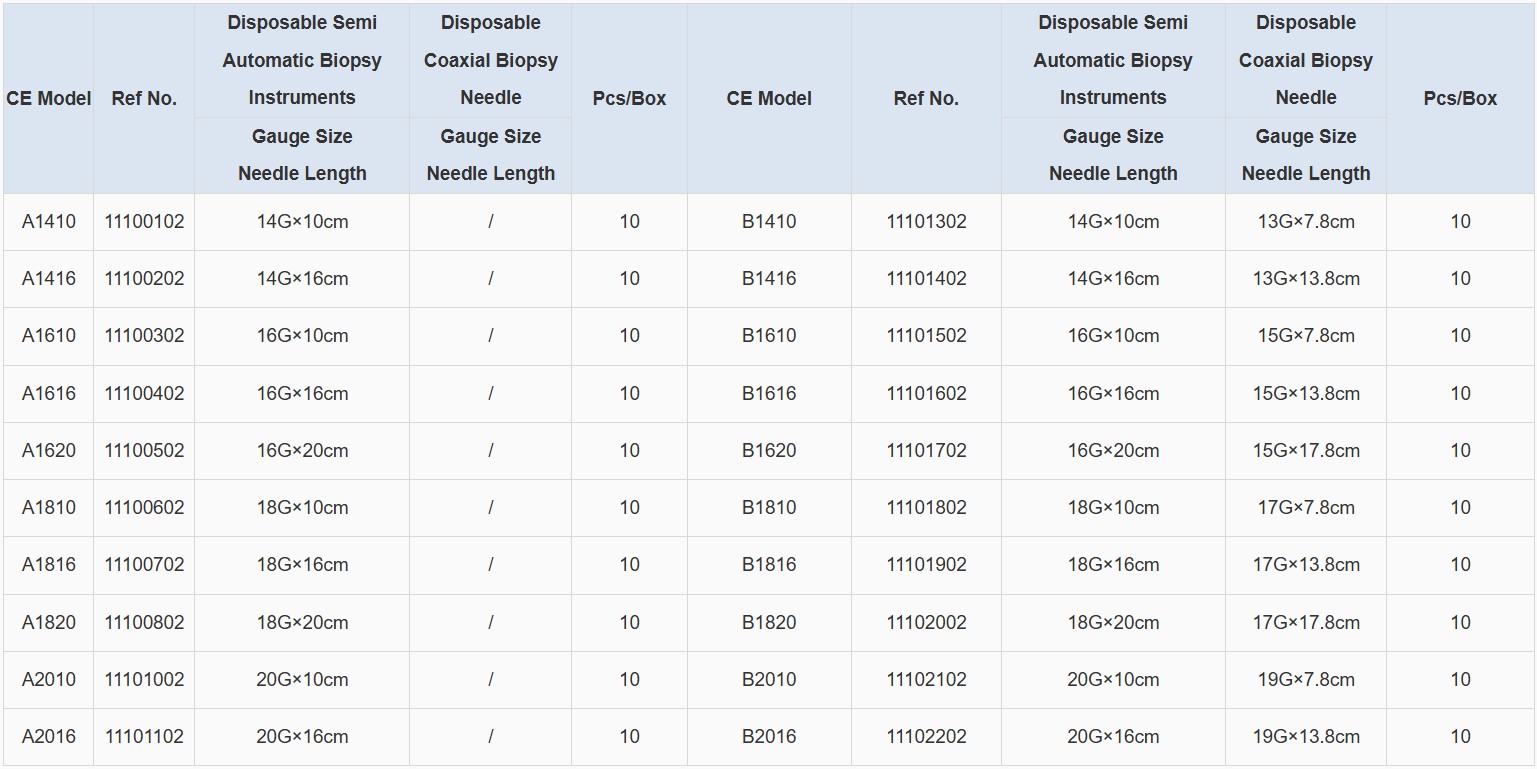Select Ref No. 11100202 cell
This screenshot has width=1537, height=769.
pyautogui.click(x=144, y=279)
